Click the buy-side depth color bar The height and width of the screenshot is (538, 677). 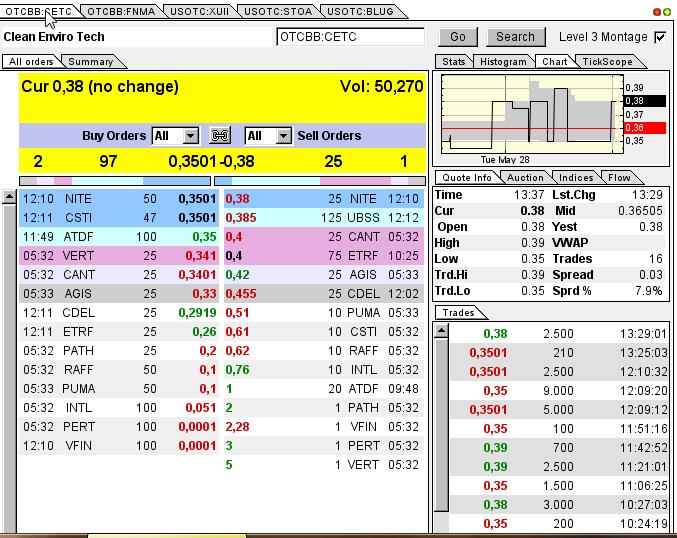pos(115,180)
